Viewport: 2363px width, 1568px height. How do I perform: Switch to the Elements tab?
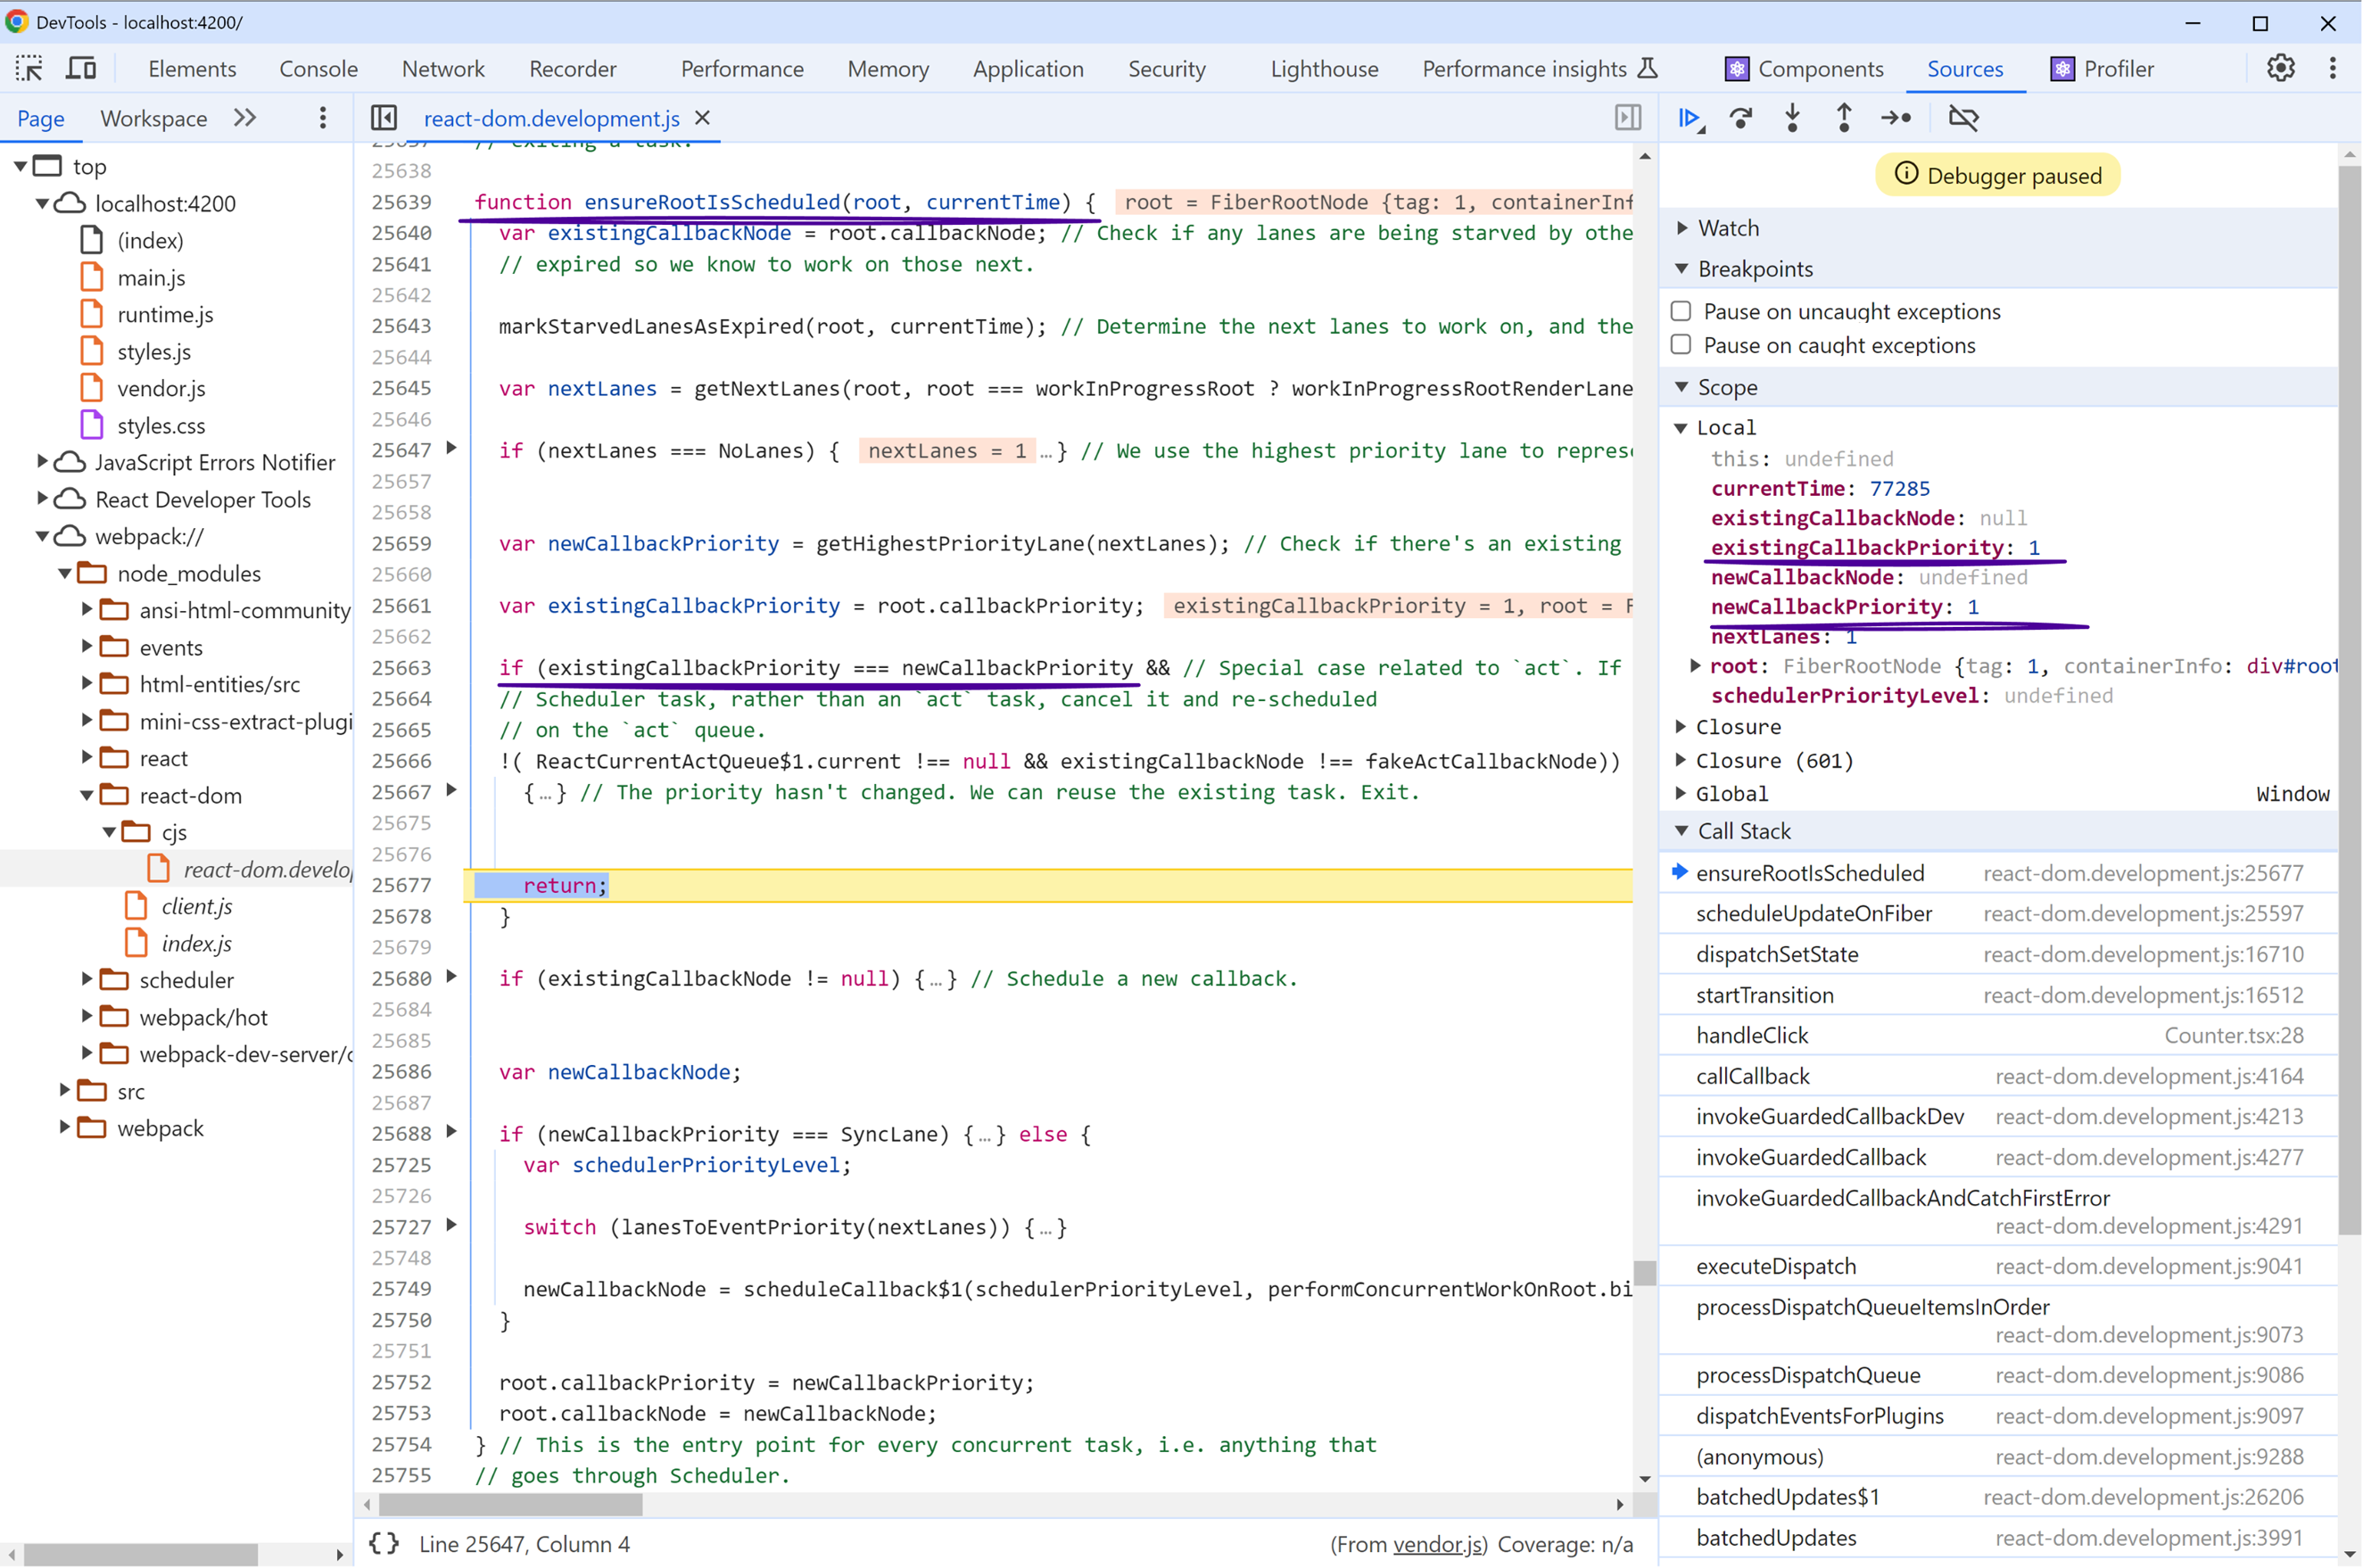(x=192, y=69)
